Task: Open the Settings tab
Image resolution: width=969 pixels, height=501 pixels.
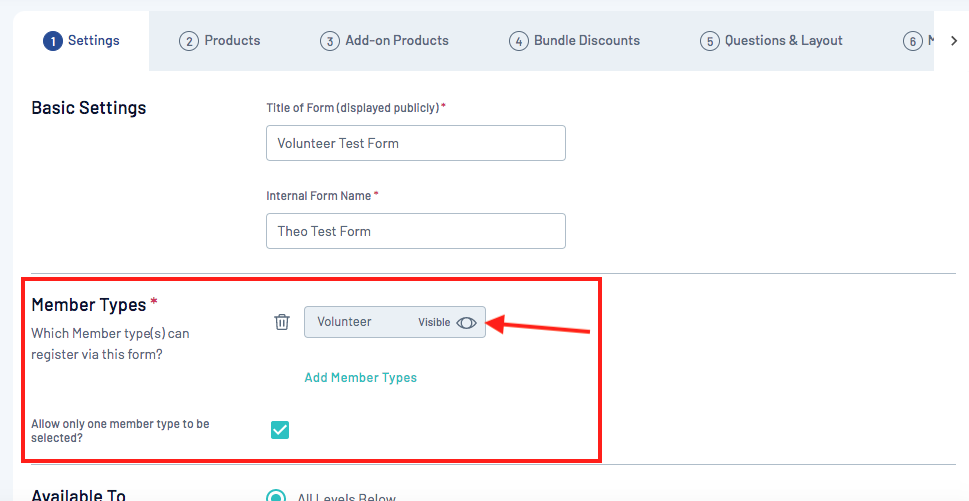Action: [x=82, y=41]
